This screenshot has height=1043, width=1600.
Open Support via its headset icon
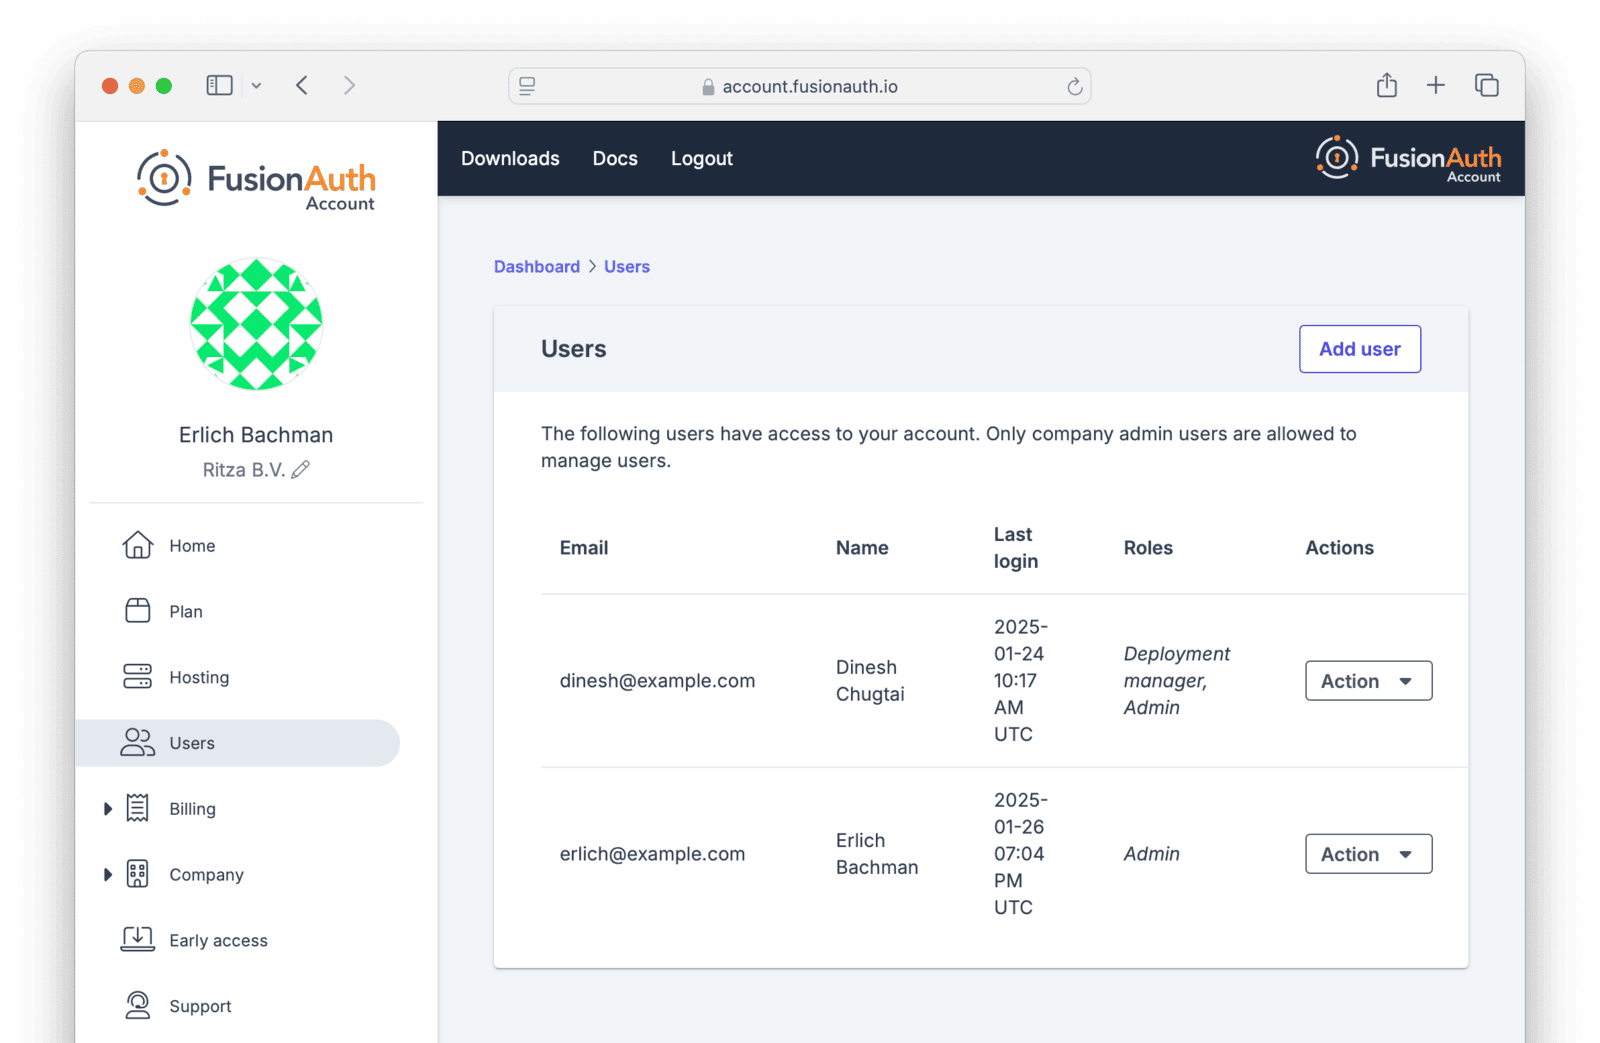137,1005
